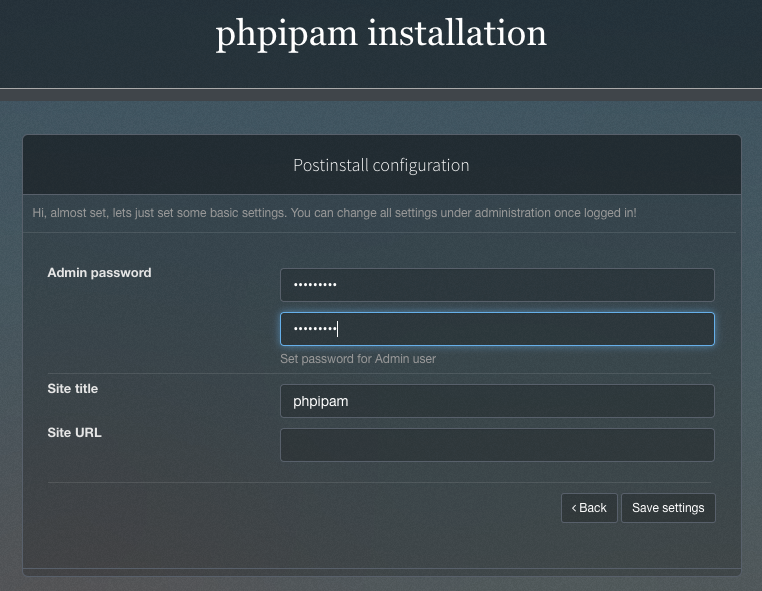Click the word settings on Save settings button
The image size is (762, 591).
tap(683, 508)
